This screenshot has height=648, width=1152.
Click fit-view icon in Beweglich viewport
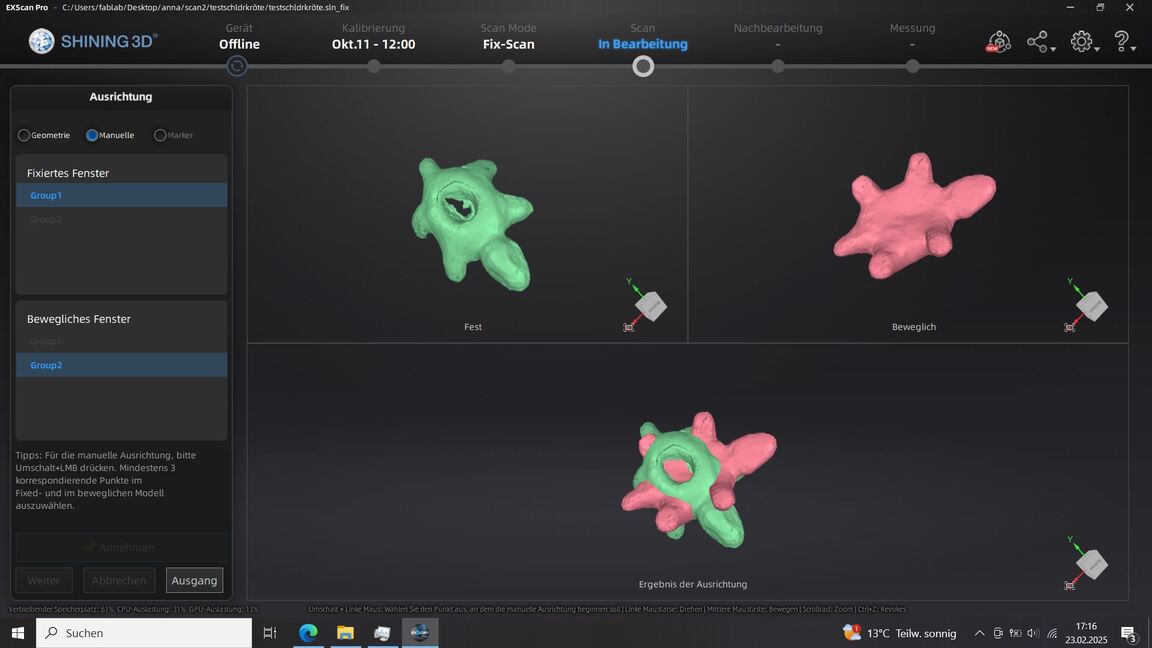1069,328
